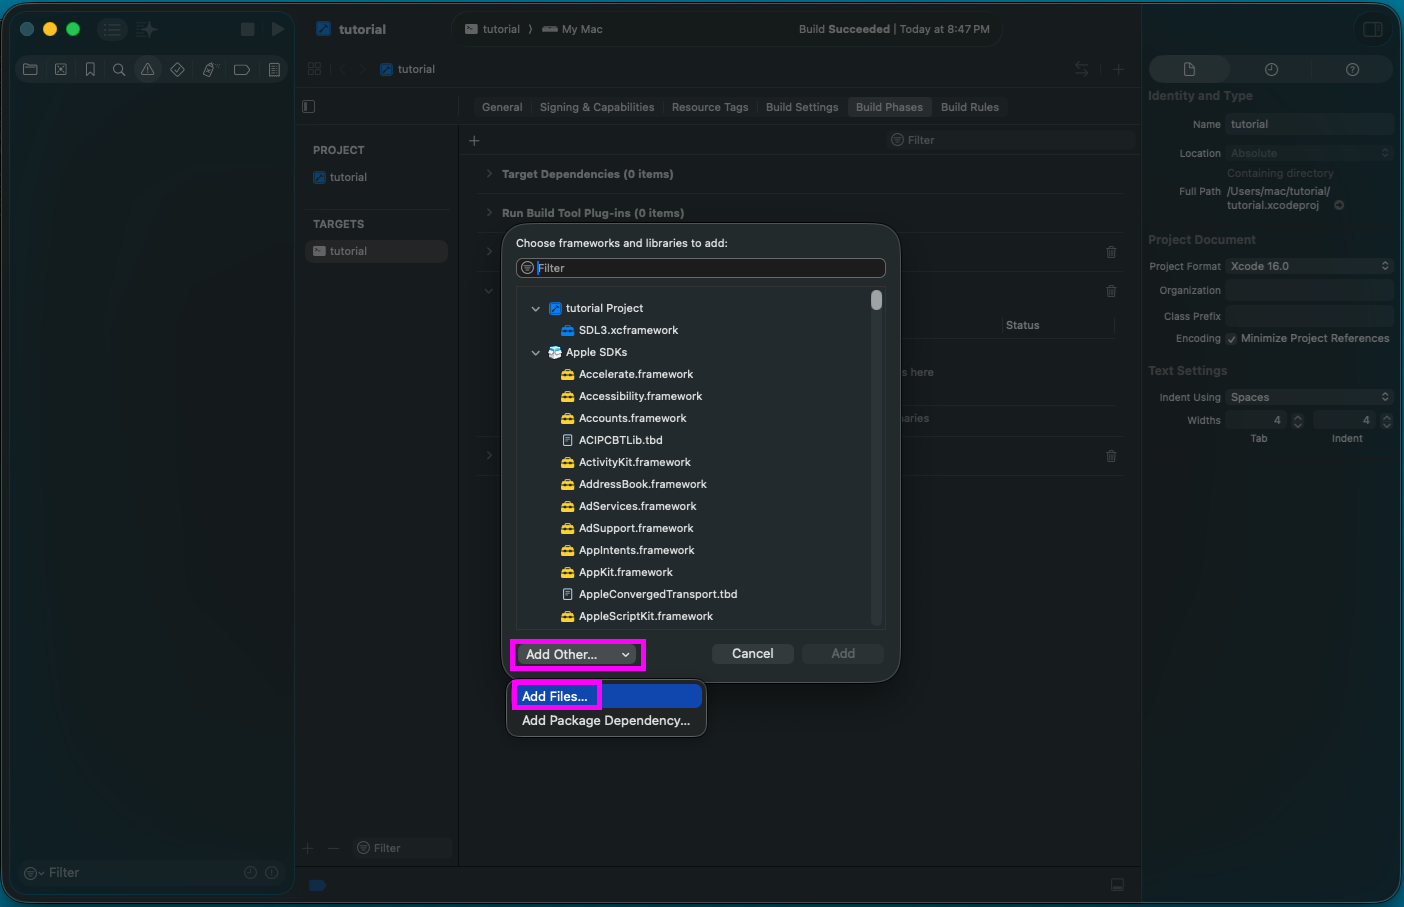This screenshot has height=907, width=1404.
Task: Click the Organization input field
Action: tap(1309, 290)
